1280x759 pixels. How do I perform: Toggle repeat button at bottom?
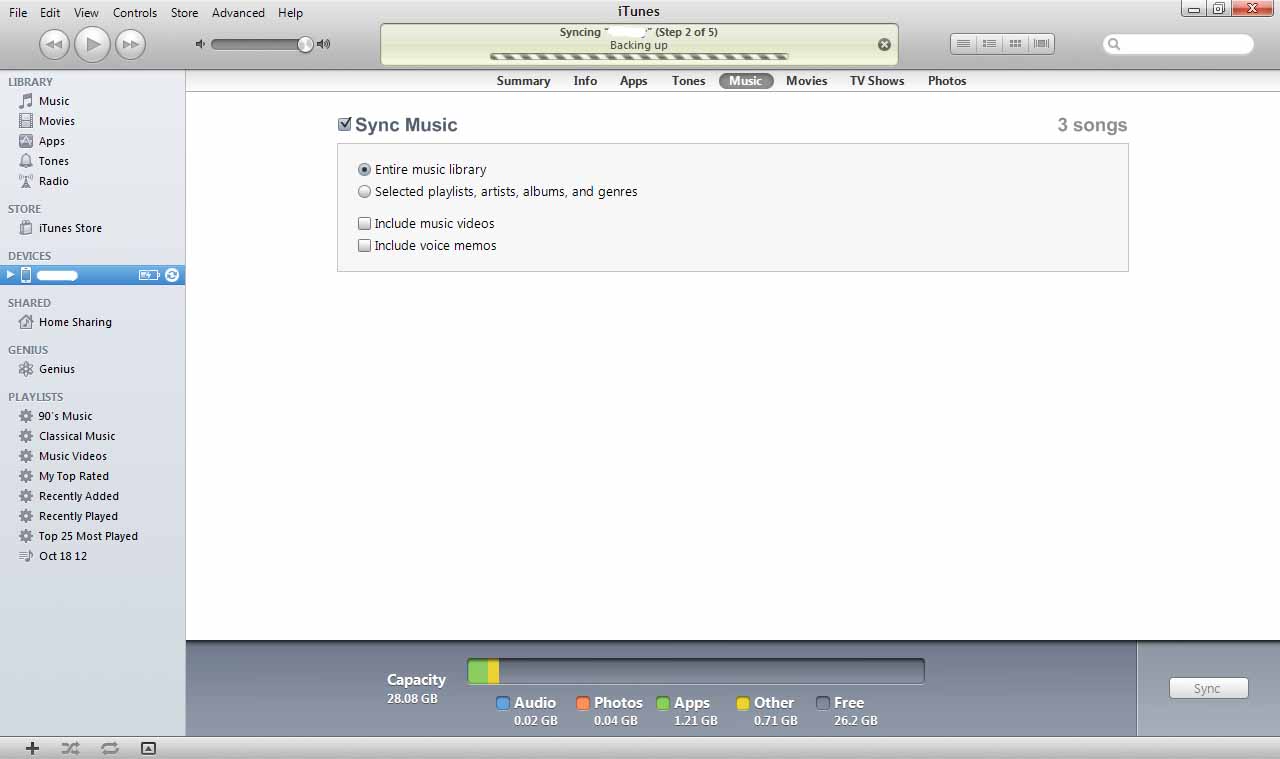click(109, 748)
